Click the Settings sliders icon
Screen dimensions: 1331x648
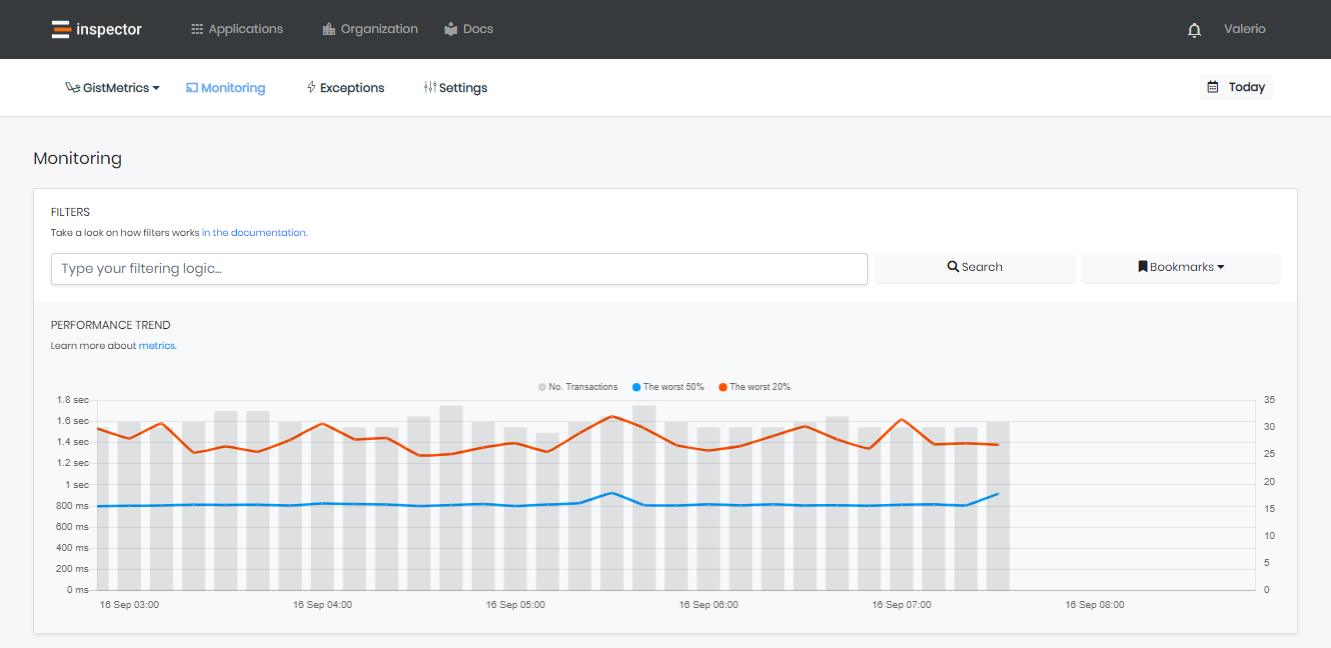(x=430, y=87)
